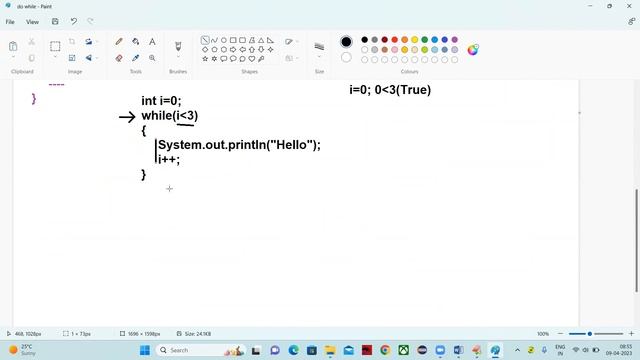The width and height of the screenshot is (640, 360).
Task: Open the Edit colours wheel
Action: (473, 50)
